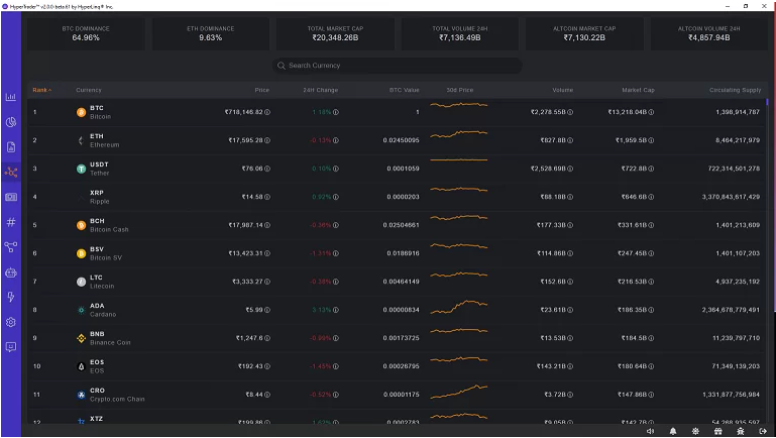Select the Cardano currency name
This screenshot has width=776, height=438.
coord(103,314)
